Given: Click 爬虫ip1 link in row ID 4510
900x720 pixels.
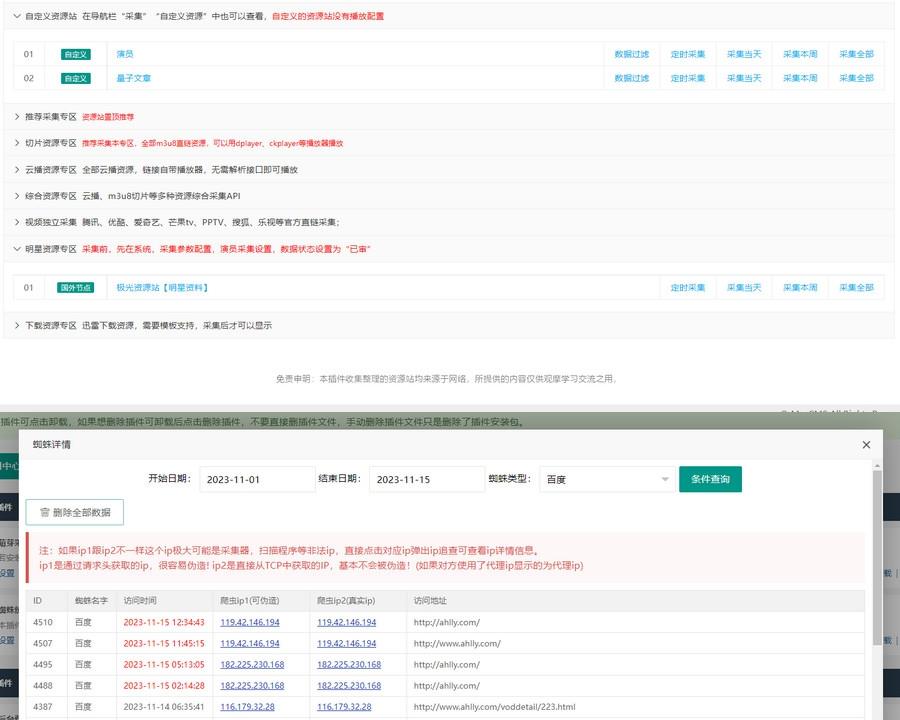Looking at the screenshot, I should point(250,622).
